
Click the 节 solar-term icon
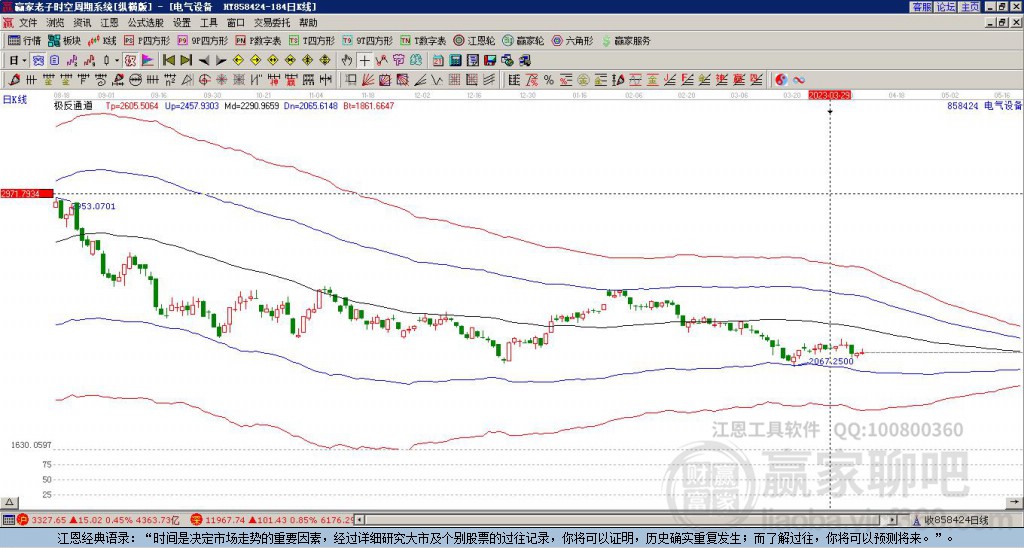point(398,61)
